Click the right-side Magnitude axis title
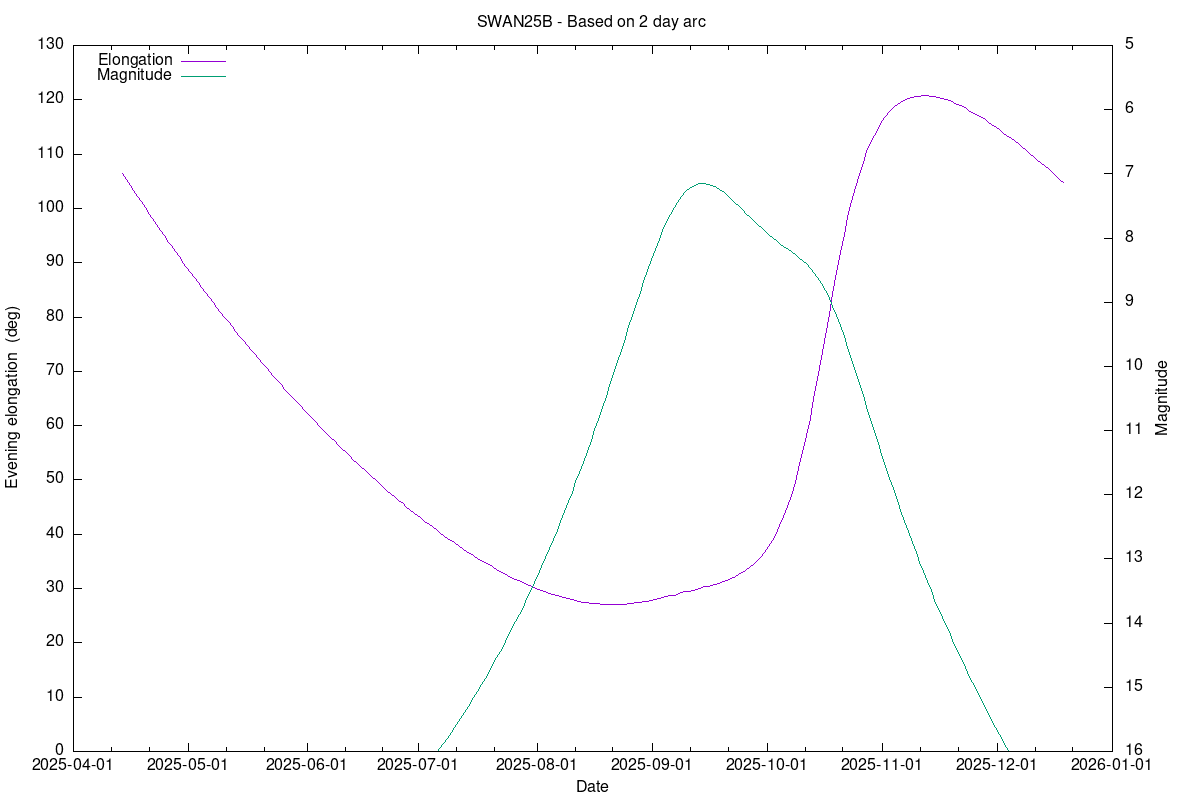The width and height of the screenshot is (1200, 800). click(1161, 397)
